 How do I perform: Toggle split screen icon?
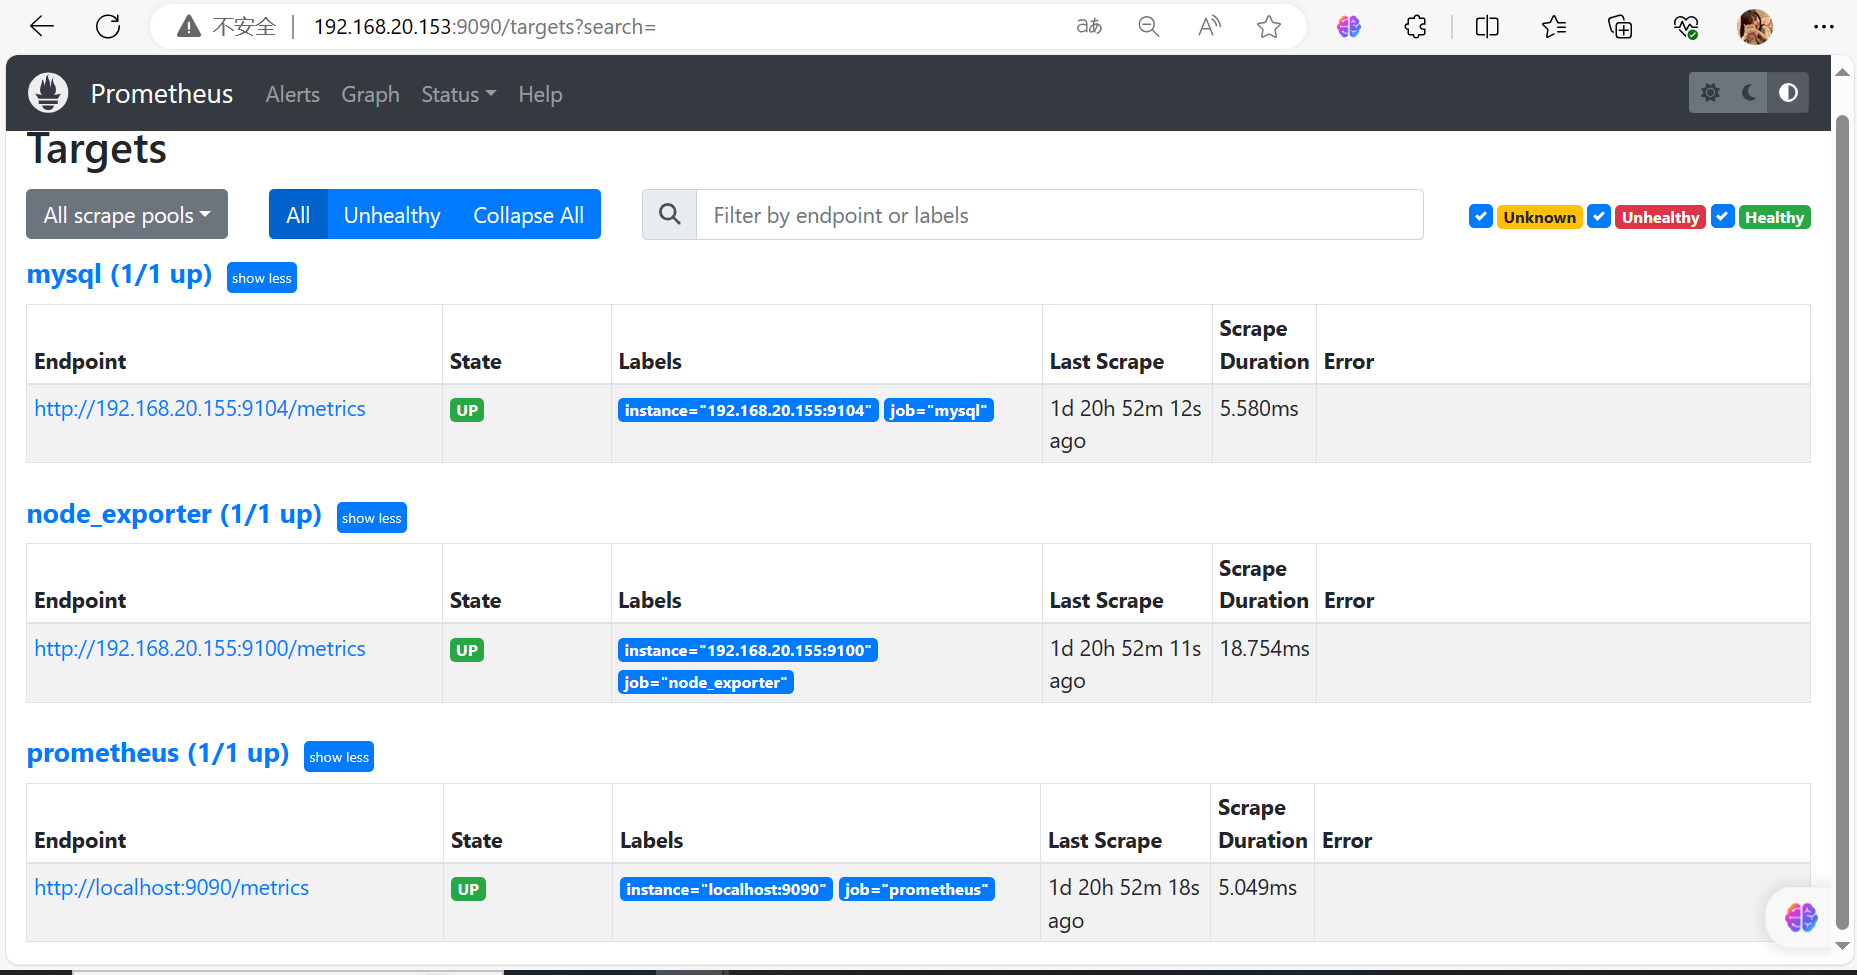[x=1487, y=27]
